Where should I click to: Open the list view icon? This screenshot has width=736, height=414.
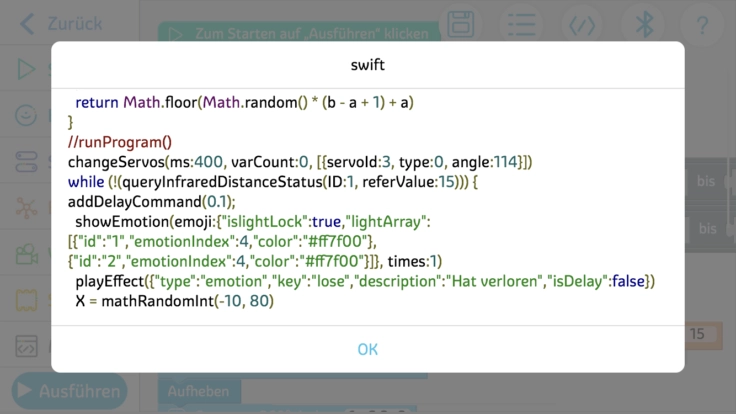pyautogui.click(x=521, y=24)
